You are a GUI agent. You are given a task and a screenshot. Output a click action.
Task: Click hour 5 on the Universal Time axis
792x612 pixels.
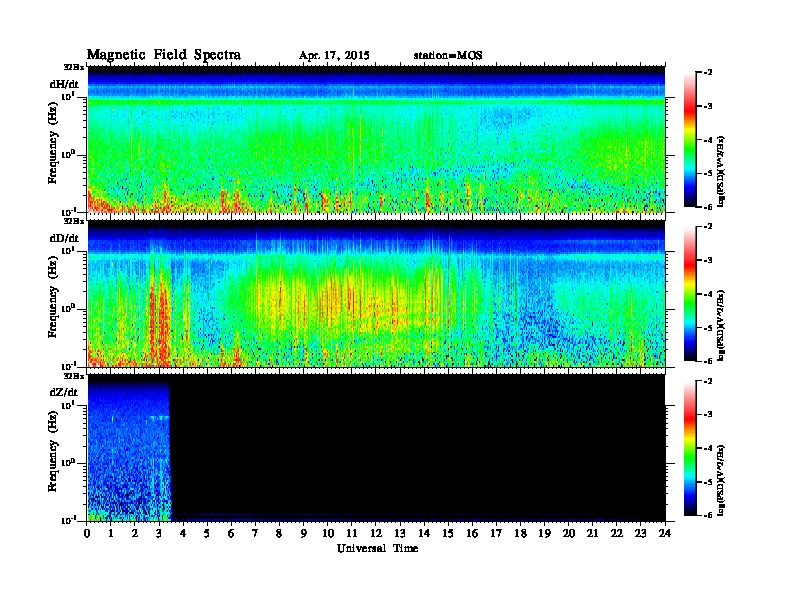(207, 533)
